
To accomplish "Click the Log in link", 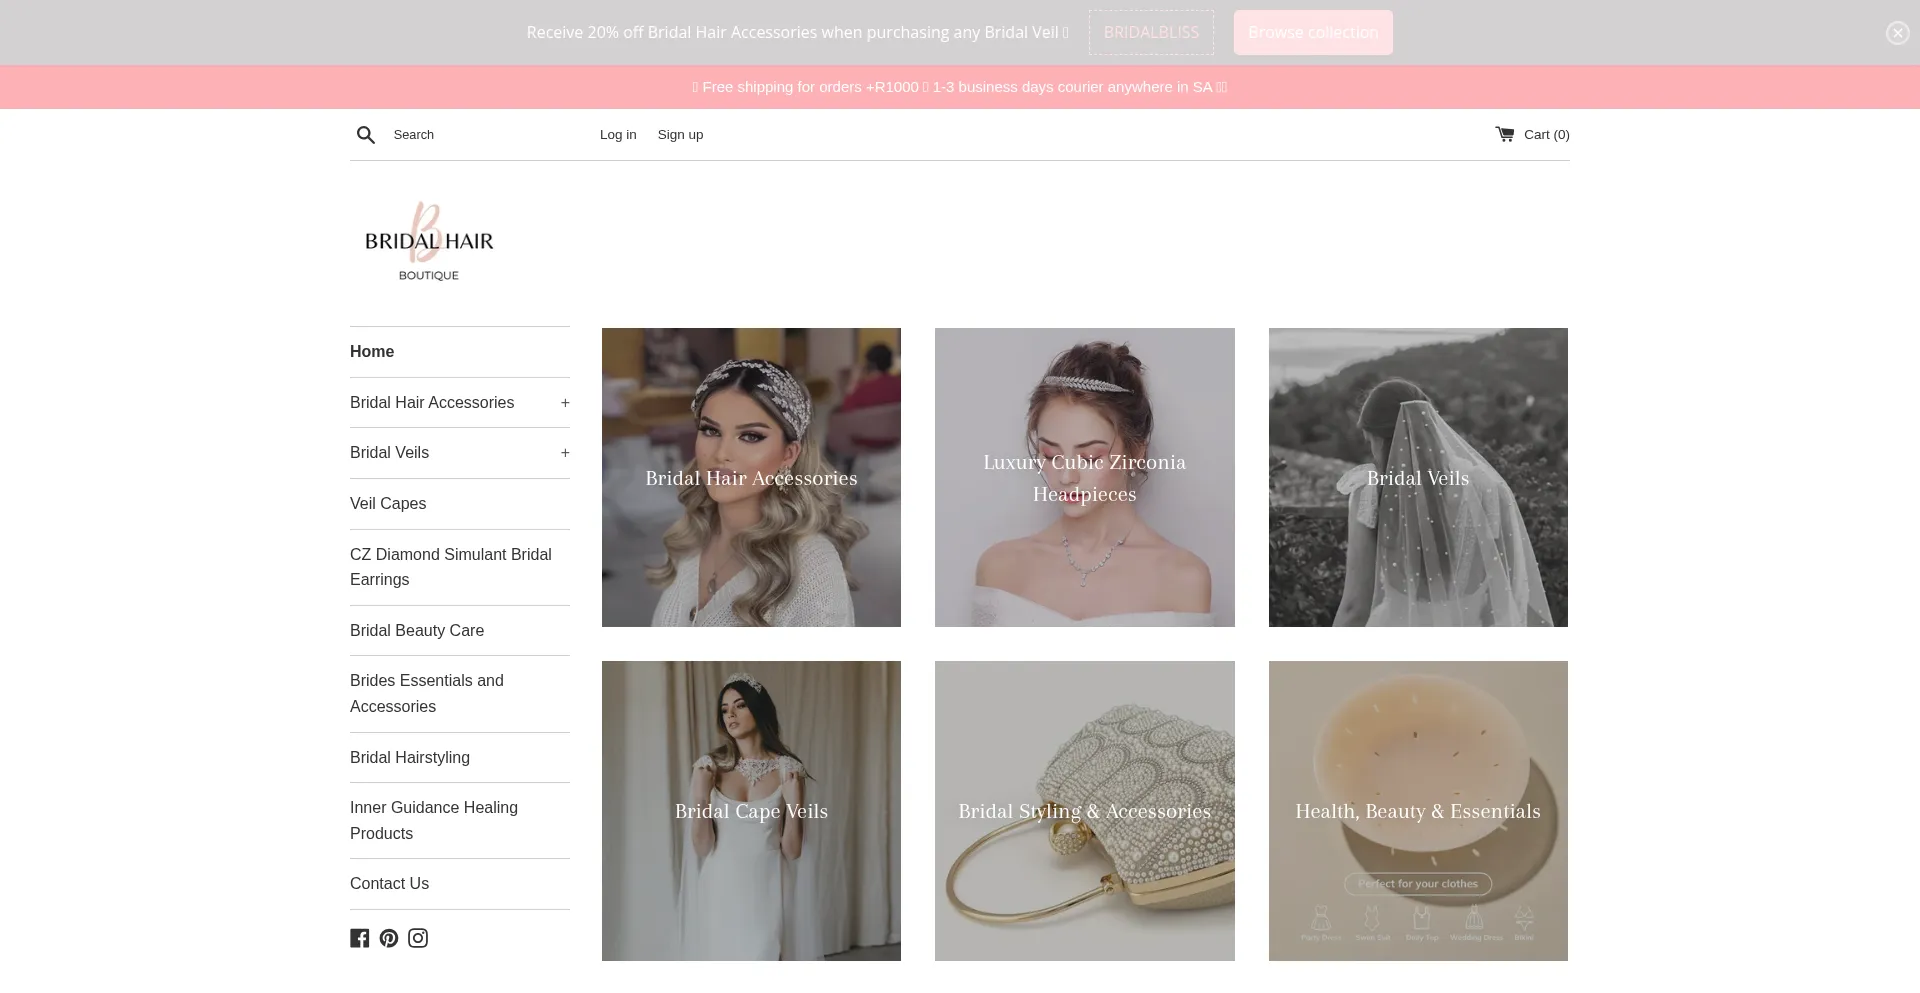I will 618,135.
